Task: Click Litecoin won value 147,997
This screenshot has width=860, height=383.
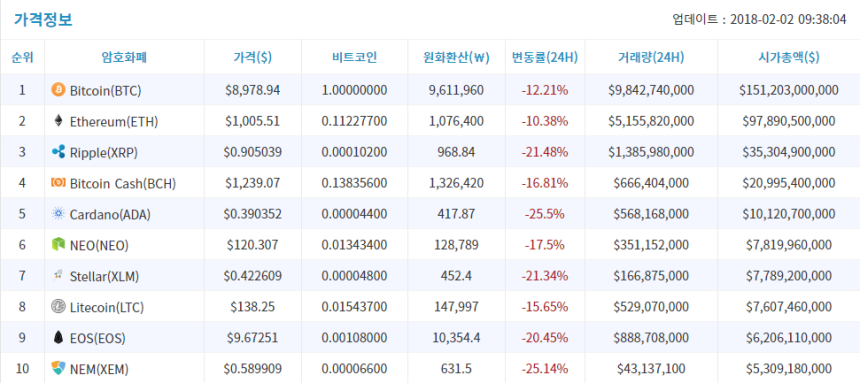Action: click(x=456, y=306)
